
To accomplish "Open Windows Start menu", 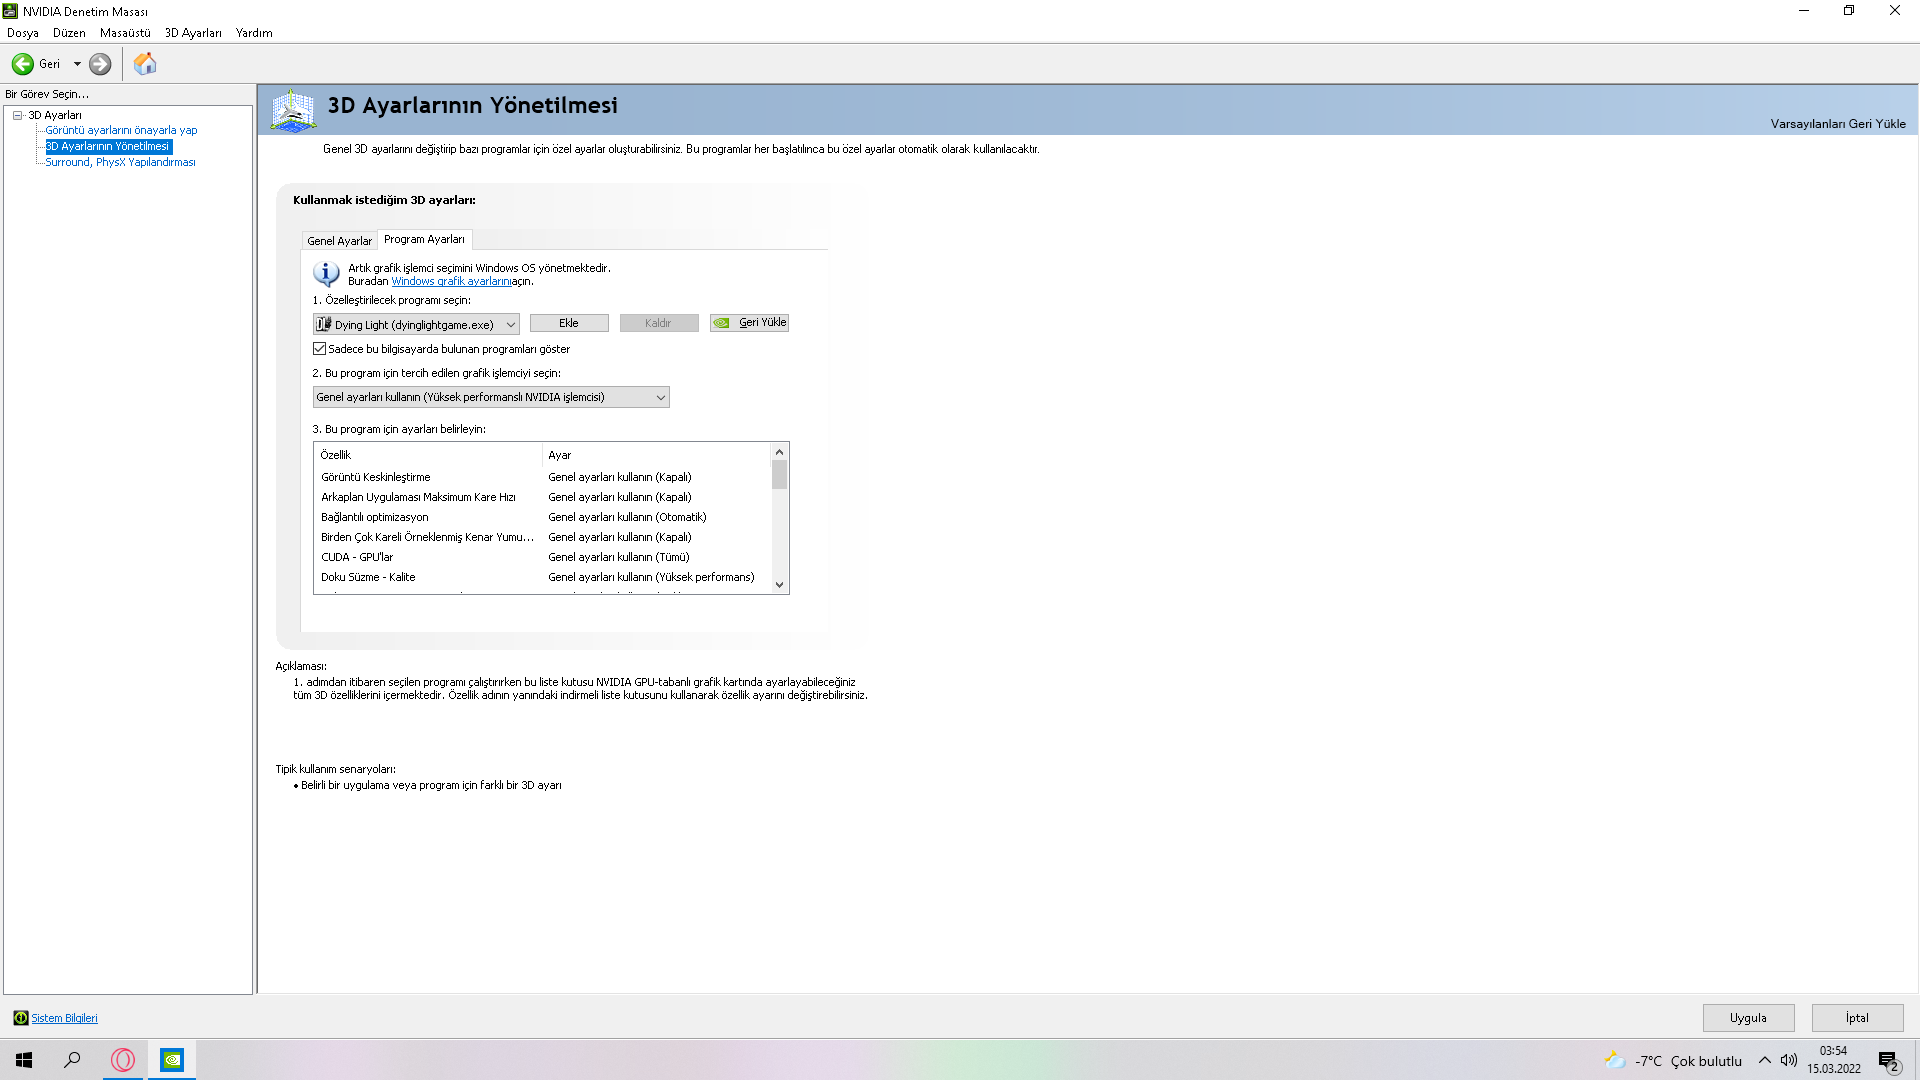I will tap(24, 1060).
